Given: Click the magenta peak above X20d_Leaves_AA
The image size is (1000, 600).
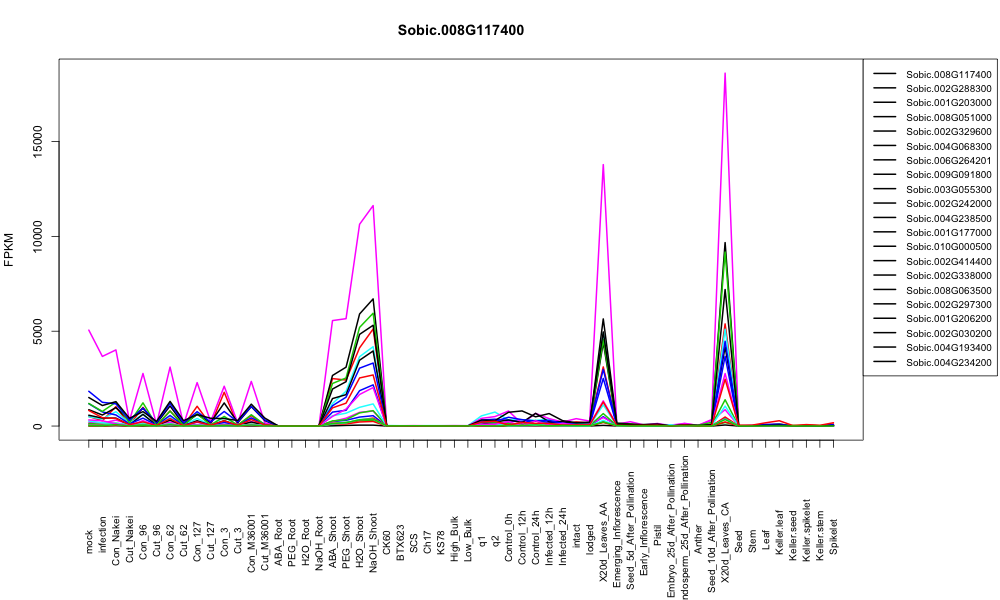Looking at the screenshot, I should click(603, 165).
